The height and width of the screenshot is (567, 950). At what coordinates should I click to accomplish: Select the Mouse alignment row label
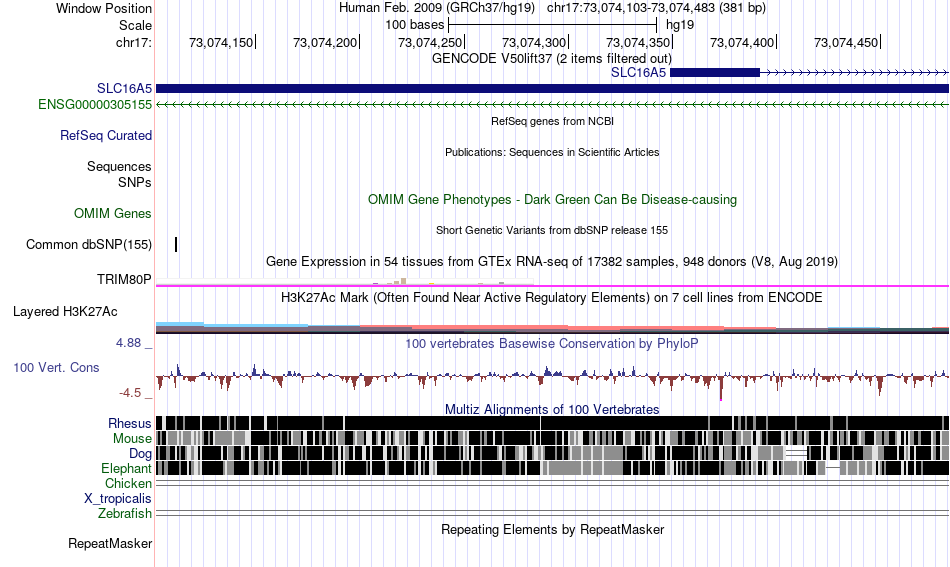point(132,438)
